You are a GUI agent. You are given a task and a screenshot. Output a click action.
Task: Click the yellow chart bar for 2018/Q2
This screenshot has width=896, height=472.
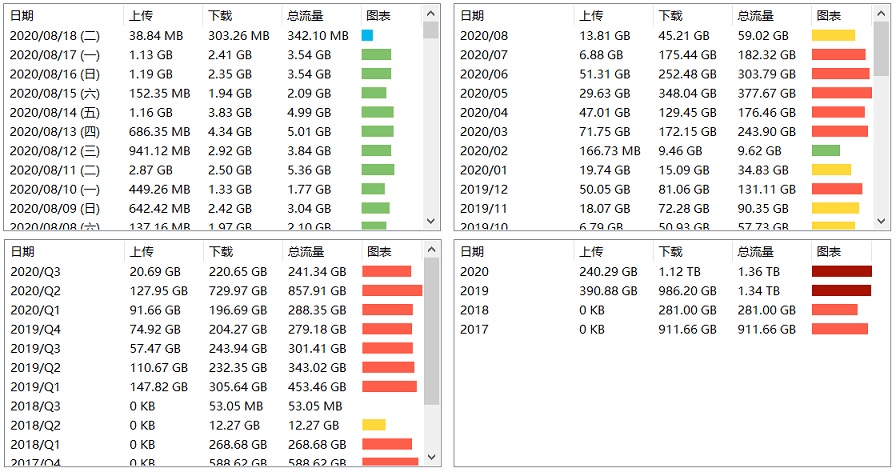pos(374,425)
